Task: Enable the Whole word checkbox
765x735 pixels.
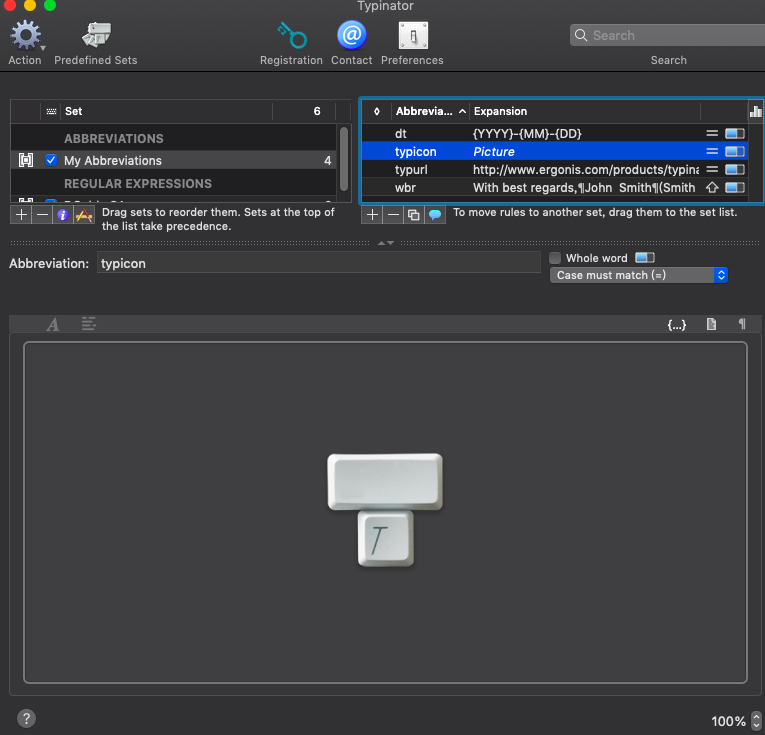Action: pos(555,258)
